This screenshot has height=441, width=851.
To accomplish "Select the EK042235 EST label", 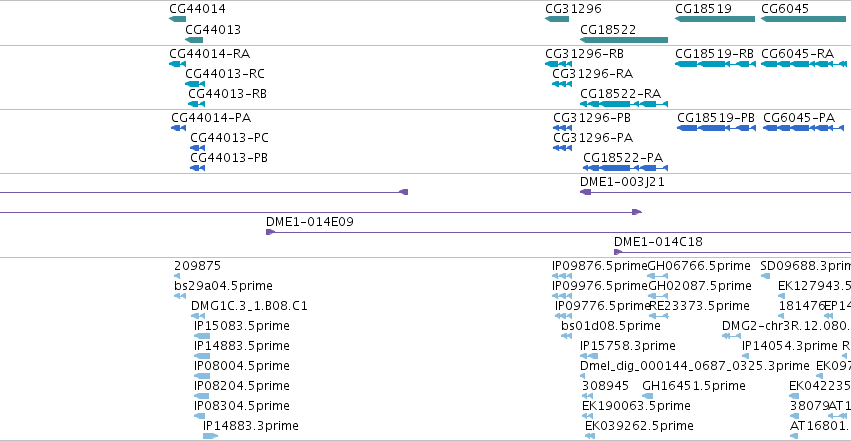I will (820, 386).
